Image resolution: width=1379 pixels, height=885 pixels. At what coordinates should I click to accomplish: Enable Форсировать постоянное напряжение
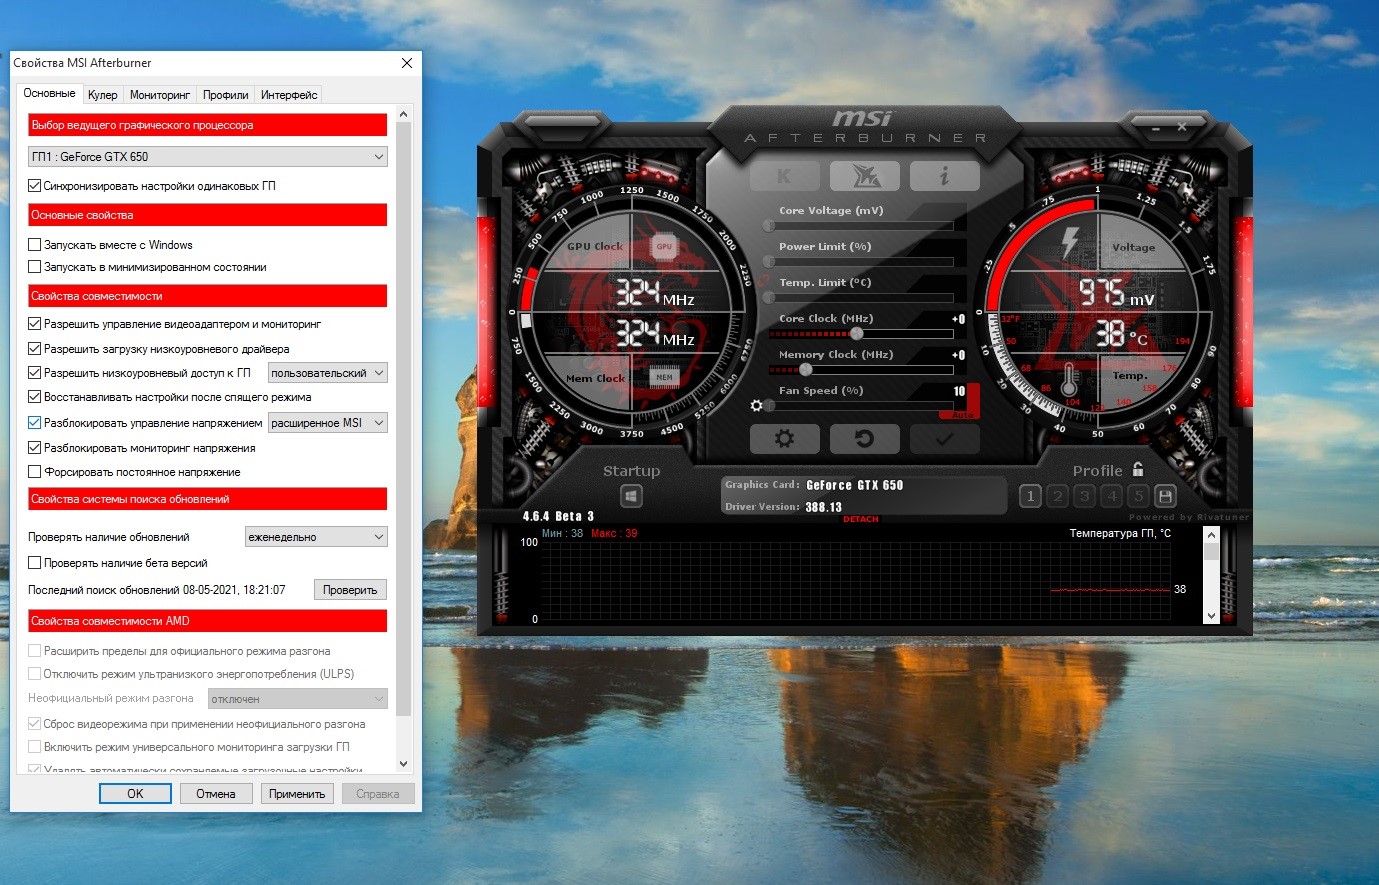coord(35,472)
